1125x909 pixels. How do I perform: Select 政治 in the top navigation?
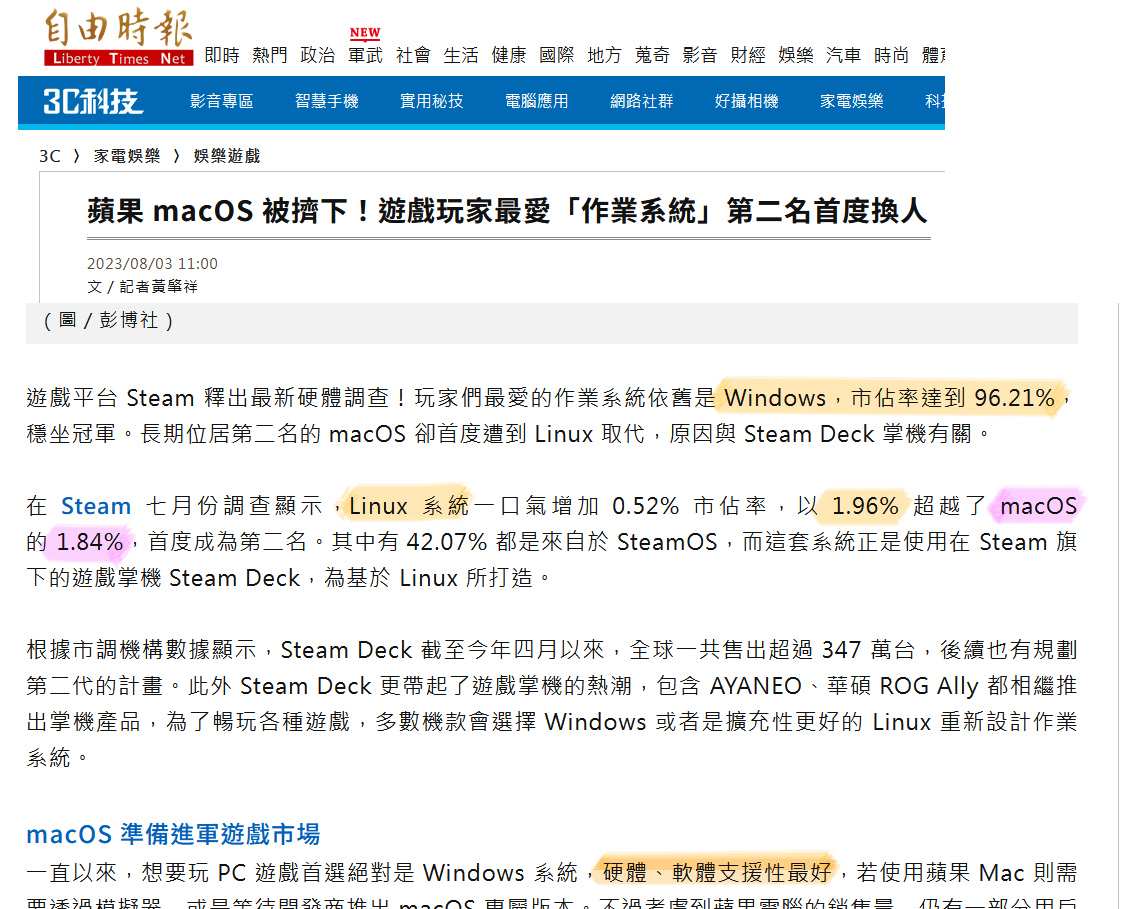318,55
